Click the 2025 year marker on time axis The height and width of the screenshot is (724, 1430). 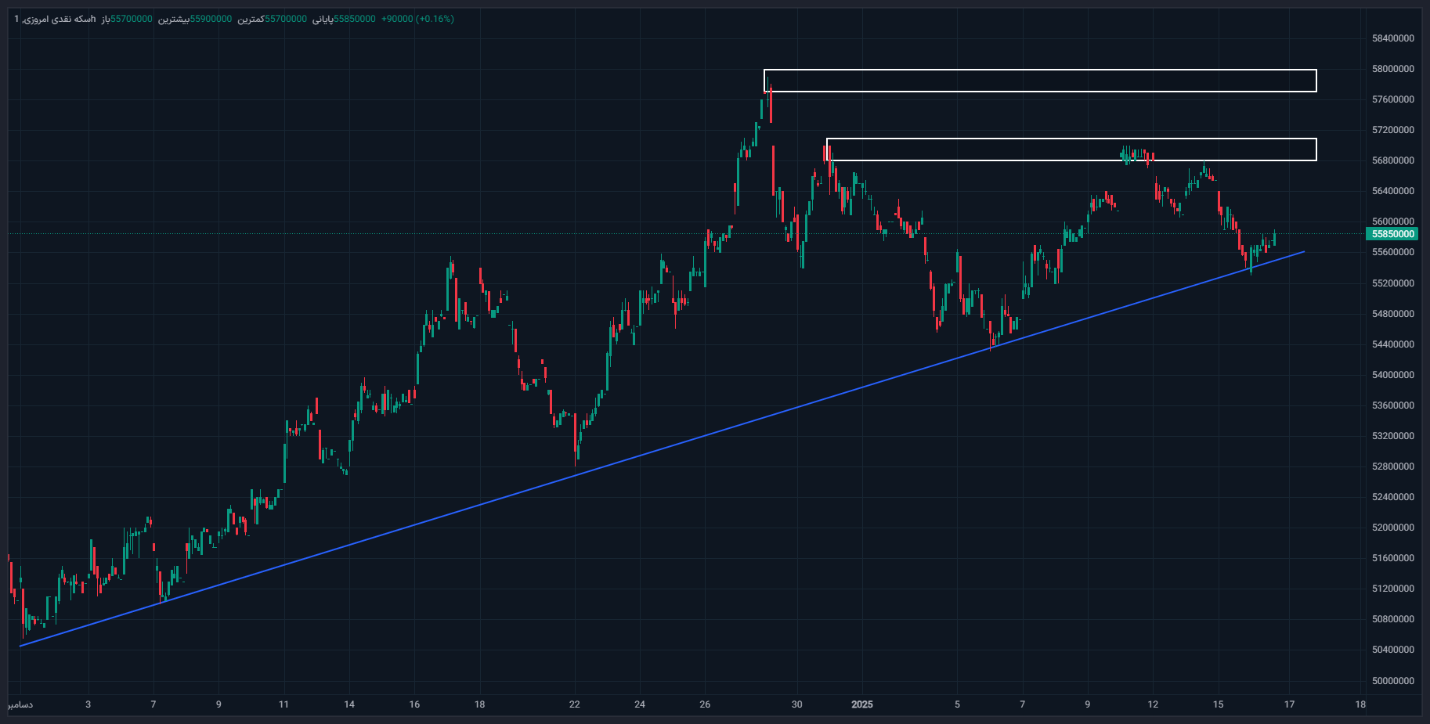tap(862, 704)
